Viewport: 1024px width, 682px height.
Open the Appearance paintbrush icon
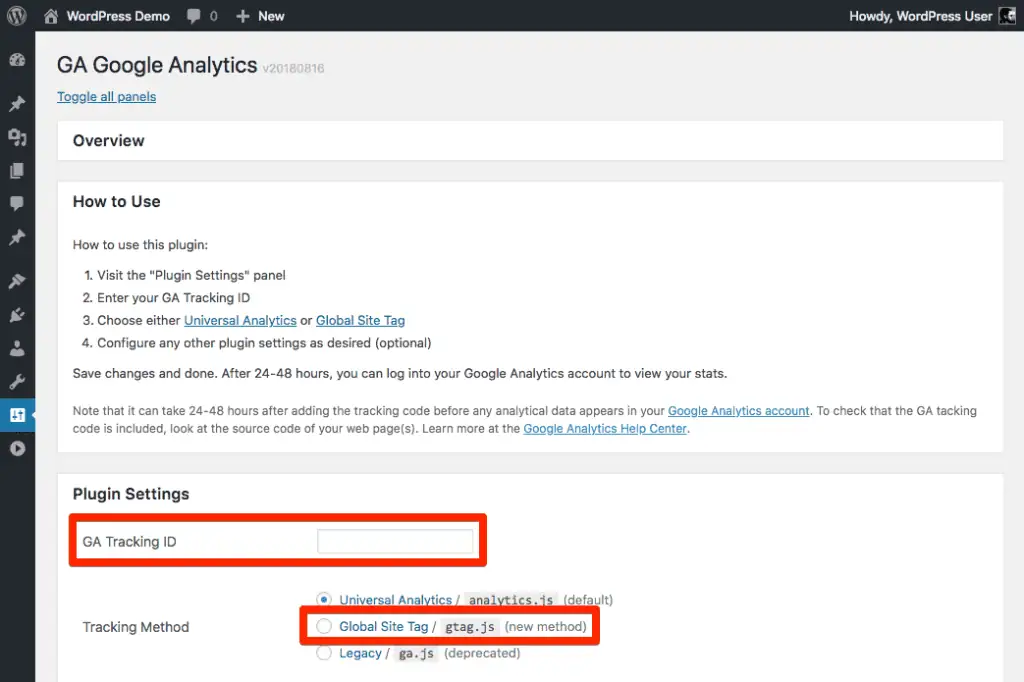point(16,280)
